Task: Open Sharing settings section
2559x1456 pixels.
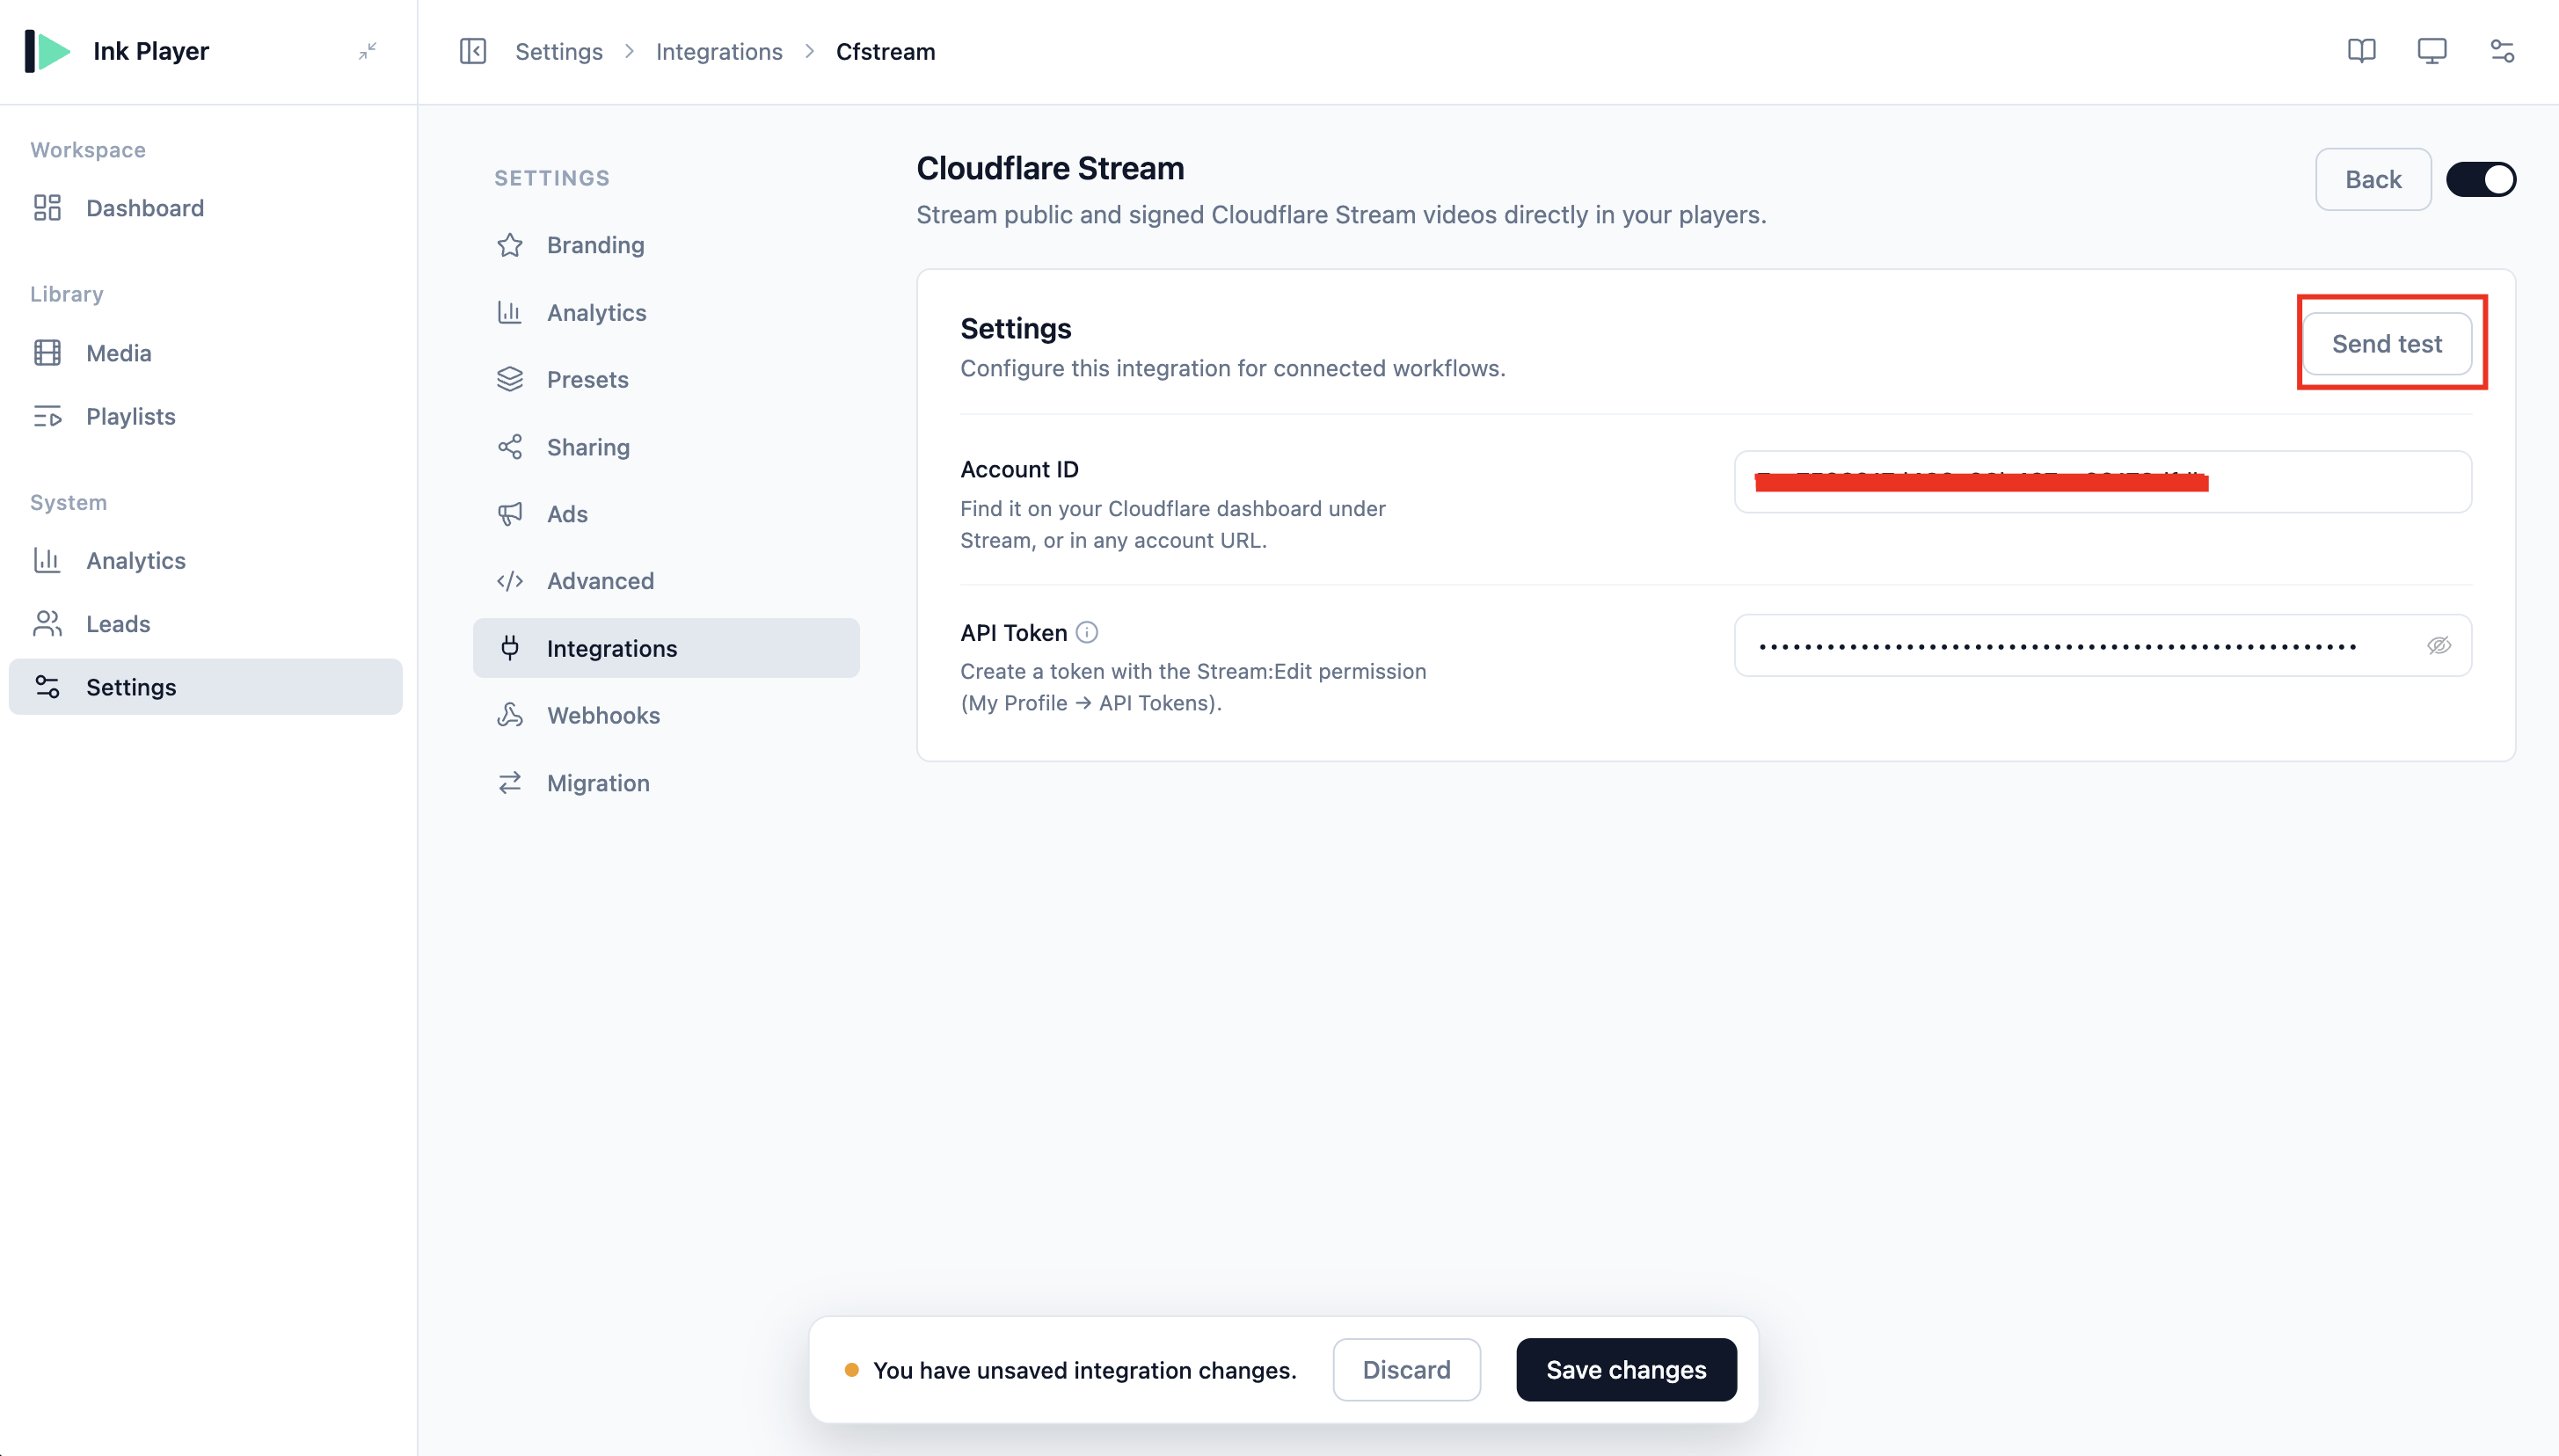Action: click(x=666, y=447)
